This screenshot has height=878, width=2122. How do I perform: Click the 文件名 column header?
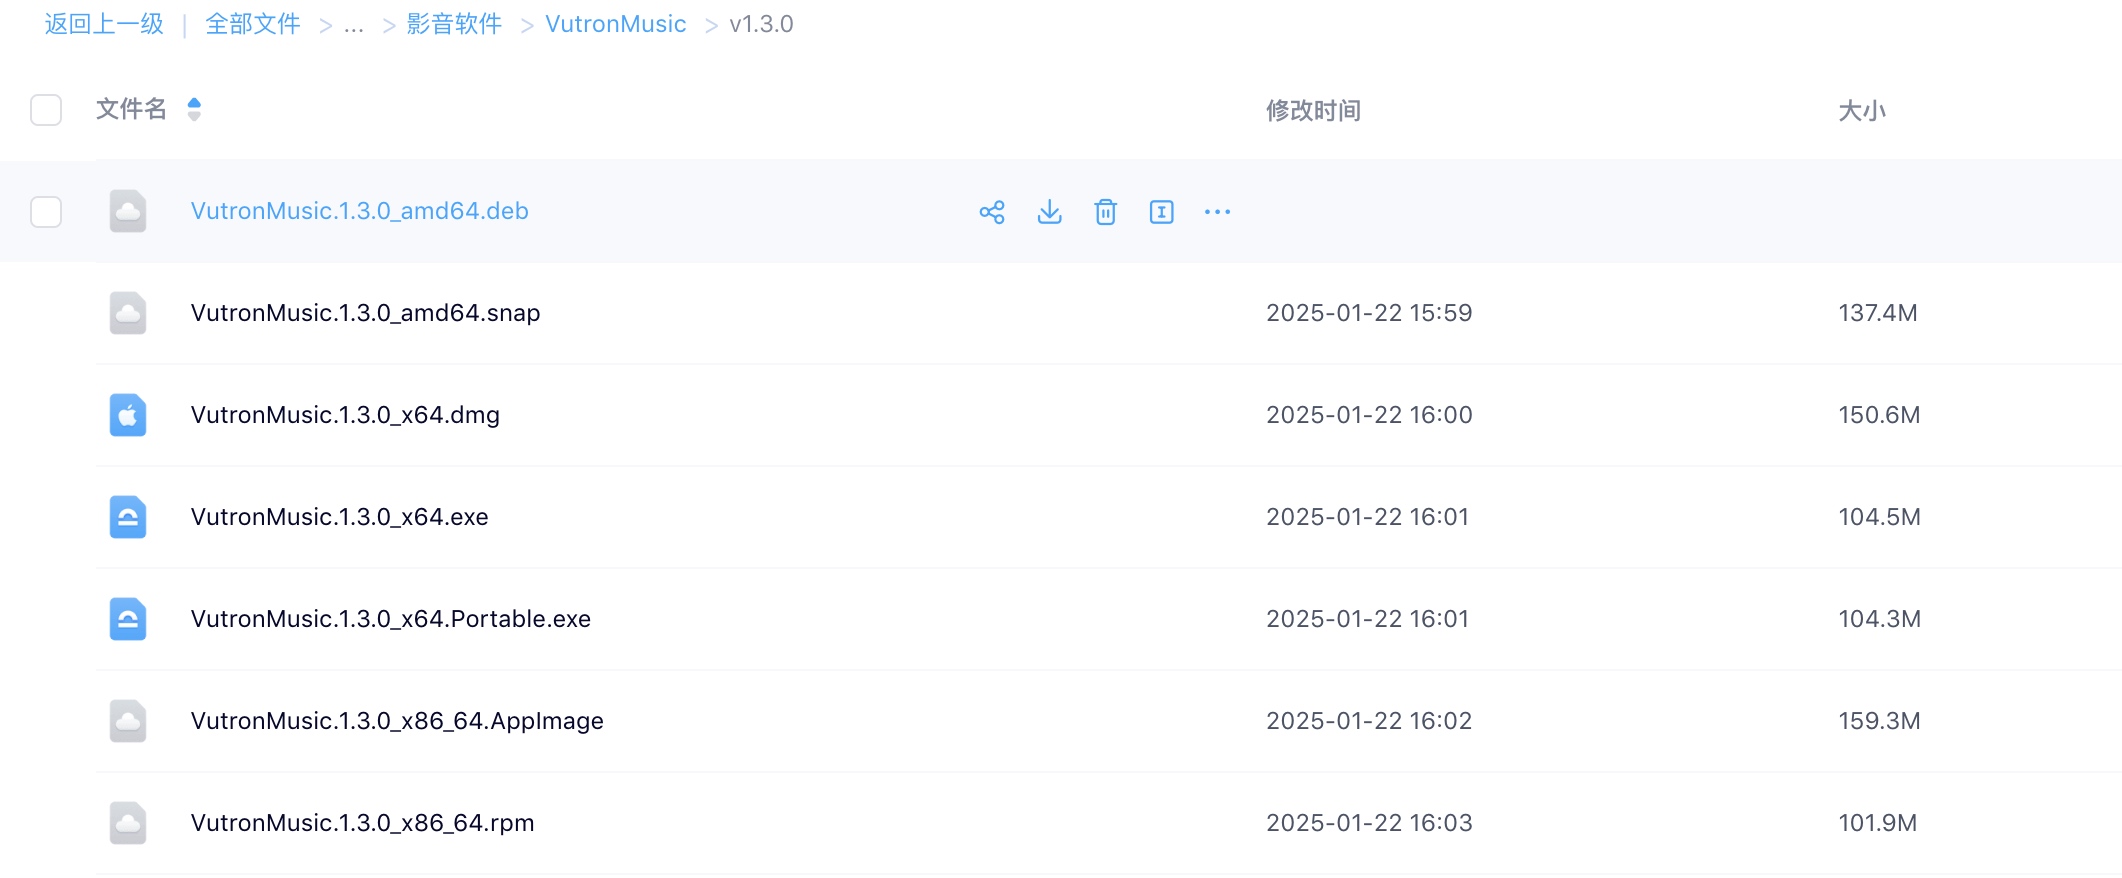pyautogui.click(x=131, y=109)
